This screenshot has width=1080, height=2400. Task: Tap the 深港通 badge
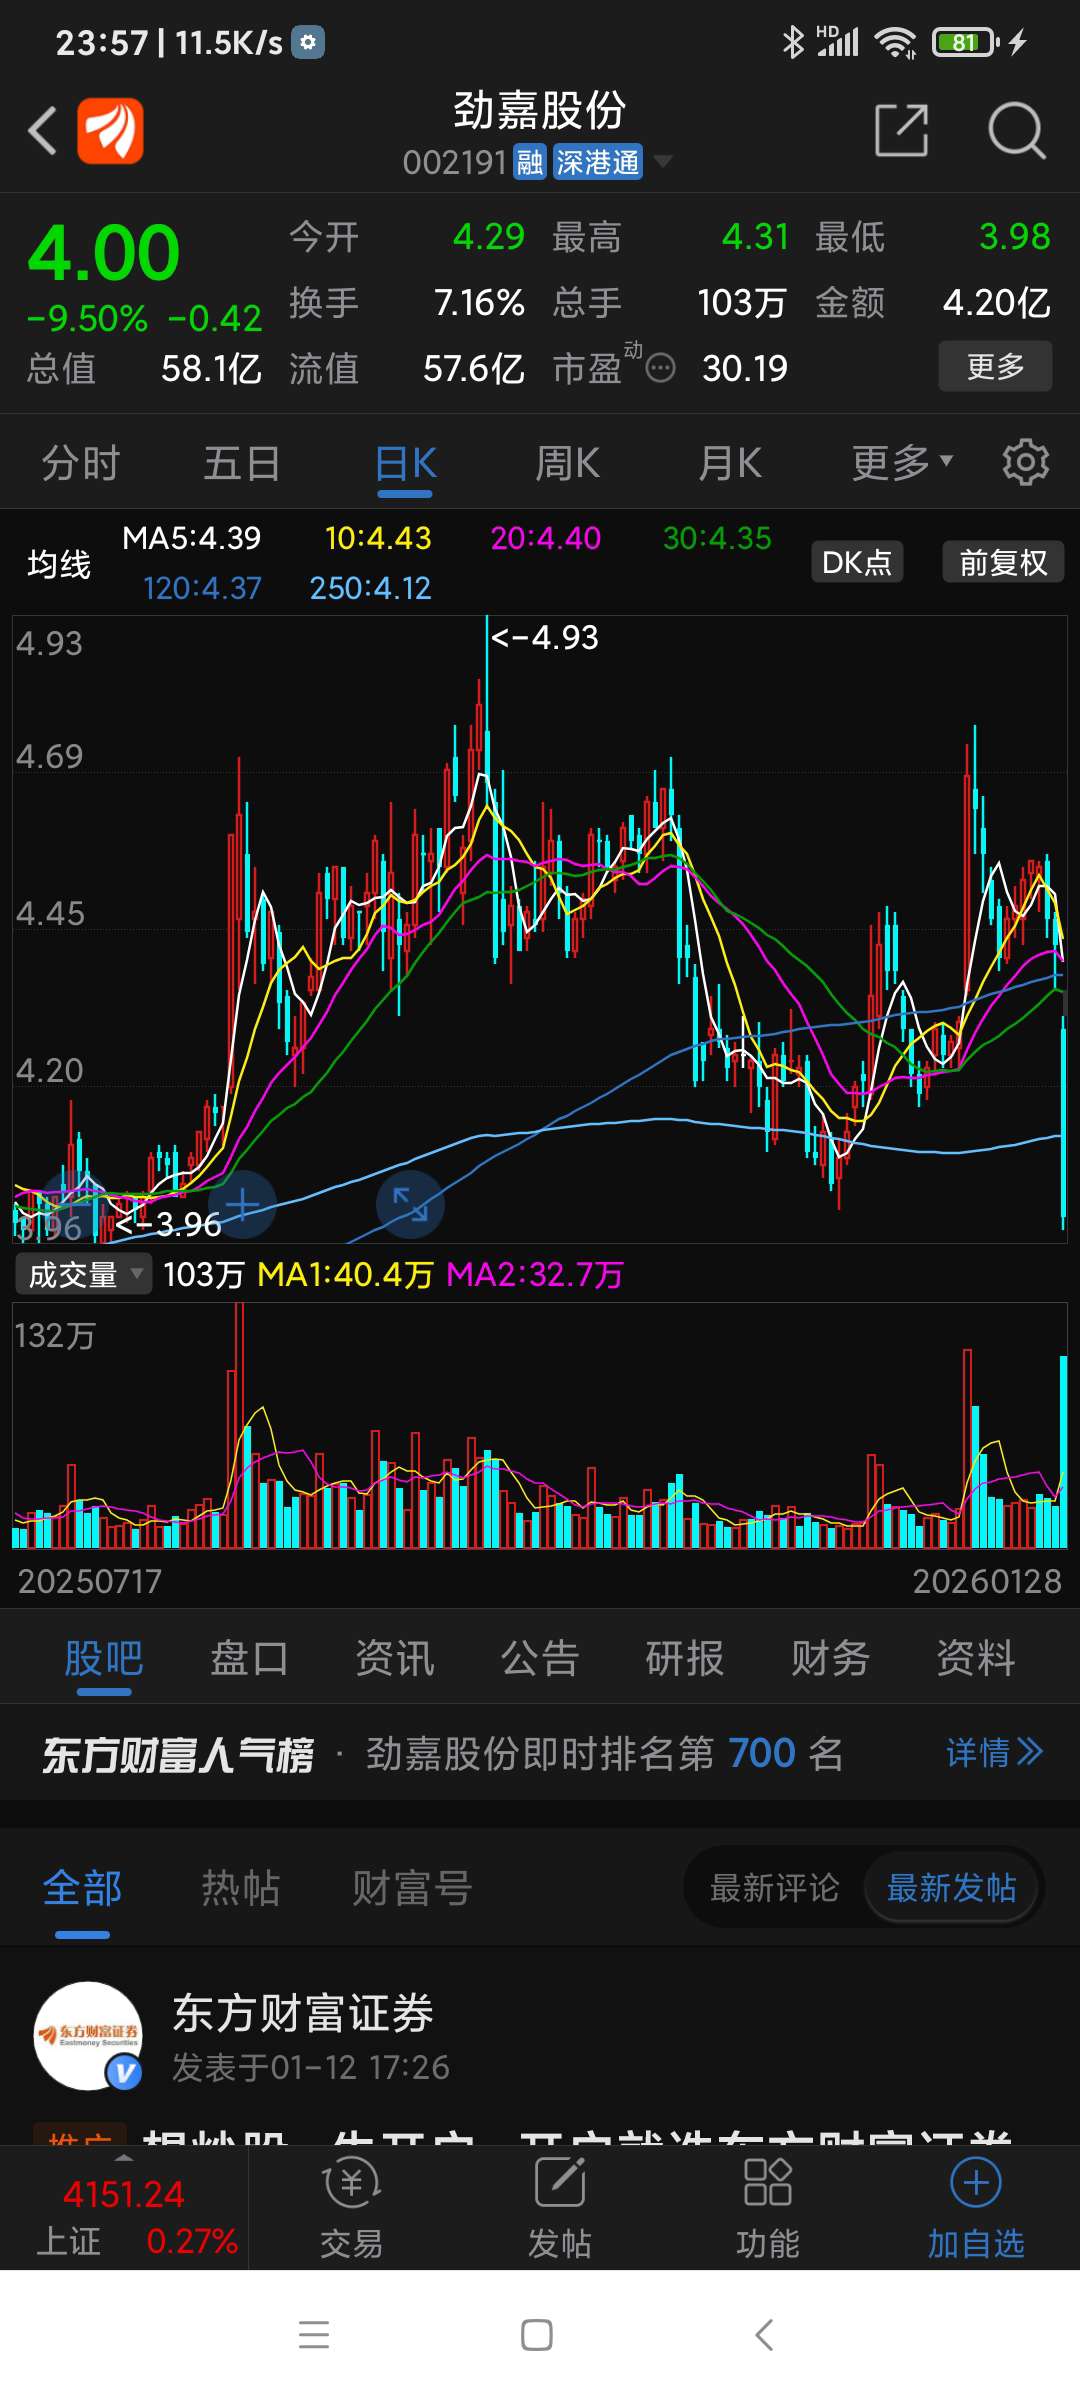[597, 162]
